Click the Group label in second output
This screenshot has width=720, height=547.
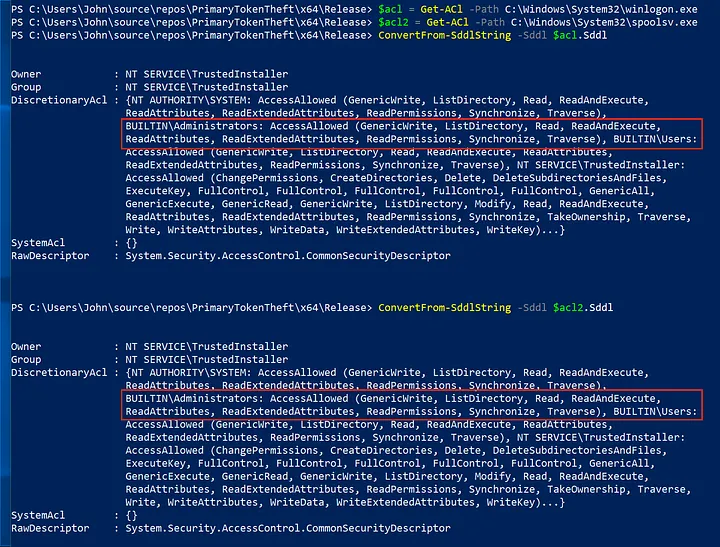(x=28, y=359)
